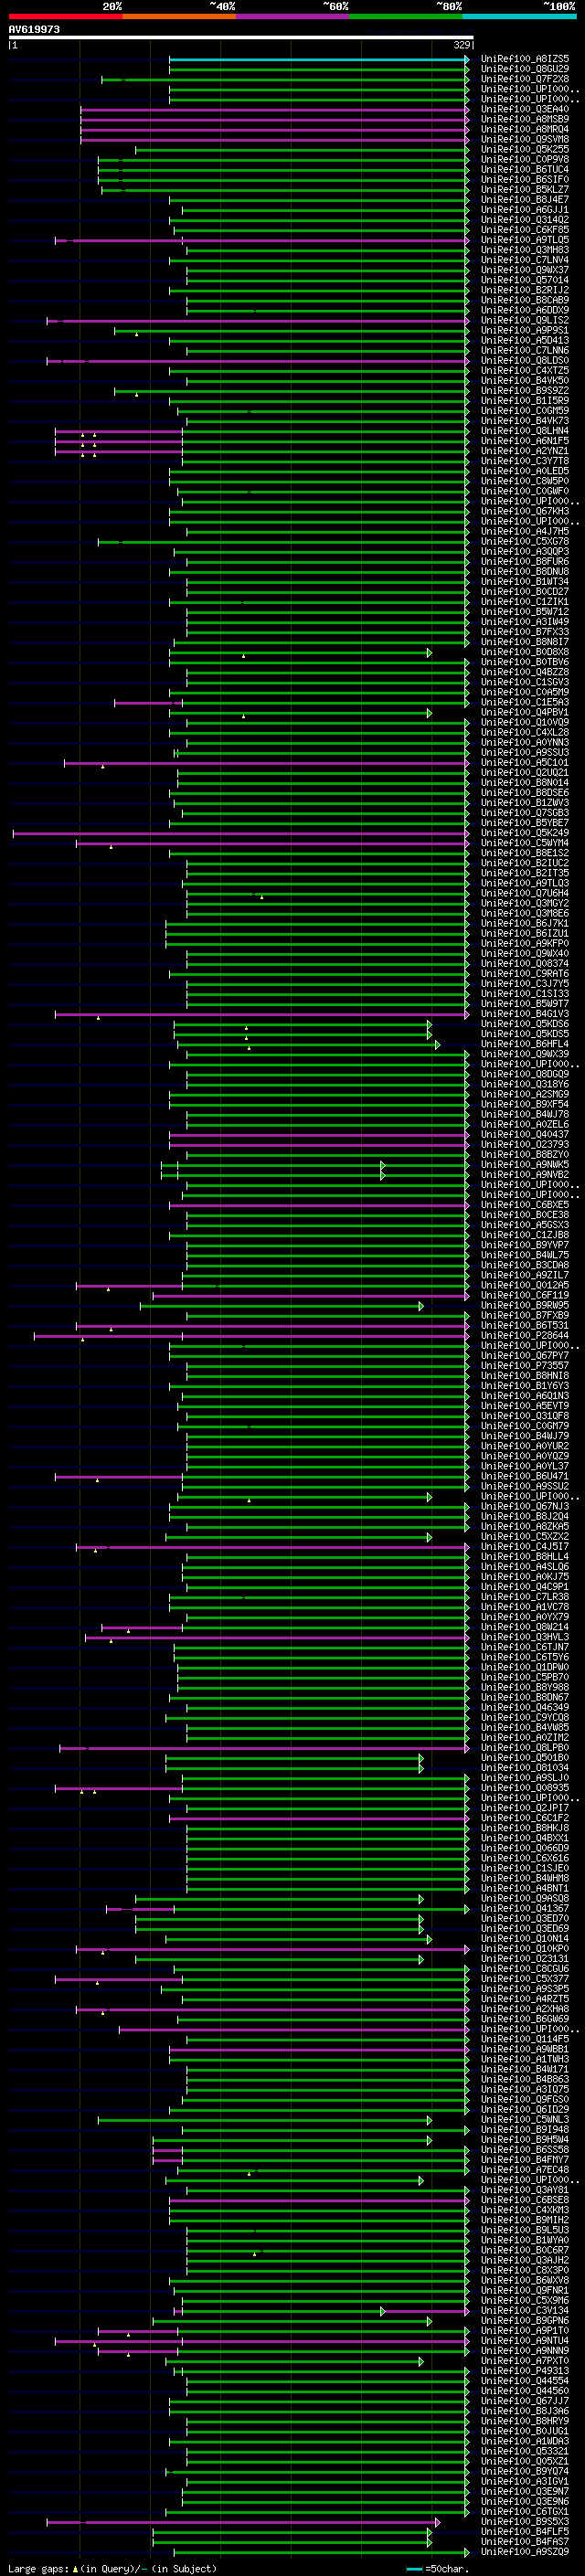Screen dimensions: 585x2576
Task: Open hit UniRef100_Q8GU29
Action: [x=525, y=70]
